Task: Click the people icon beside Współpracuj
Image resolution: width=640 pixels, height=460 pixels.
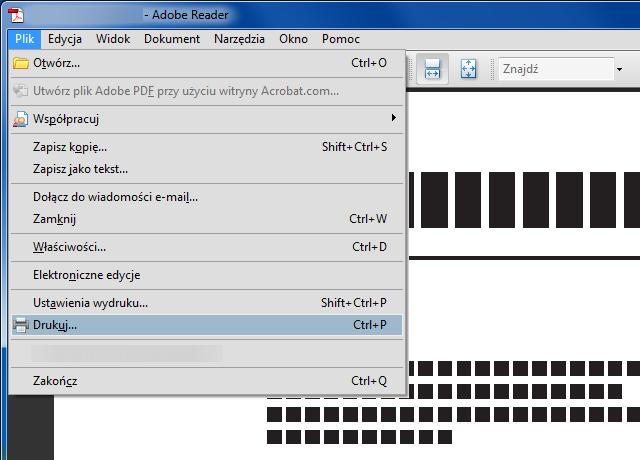Action: (20, 119)
